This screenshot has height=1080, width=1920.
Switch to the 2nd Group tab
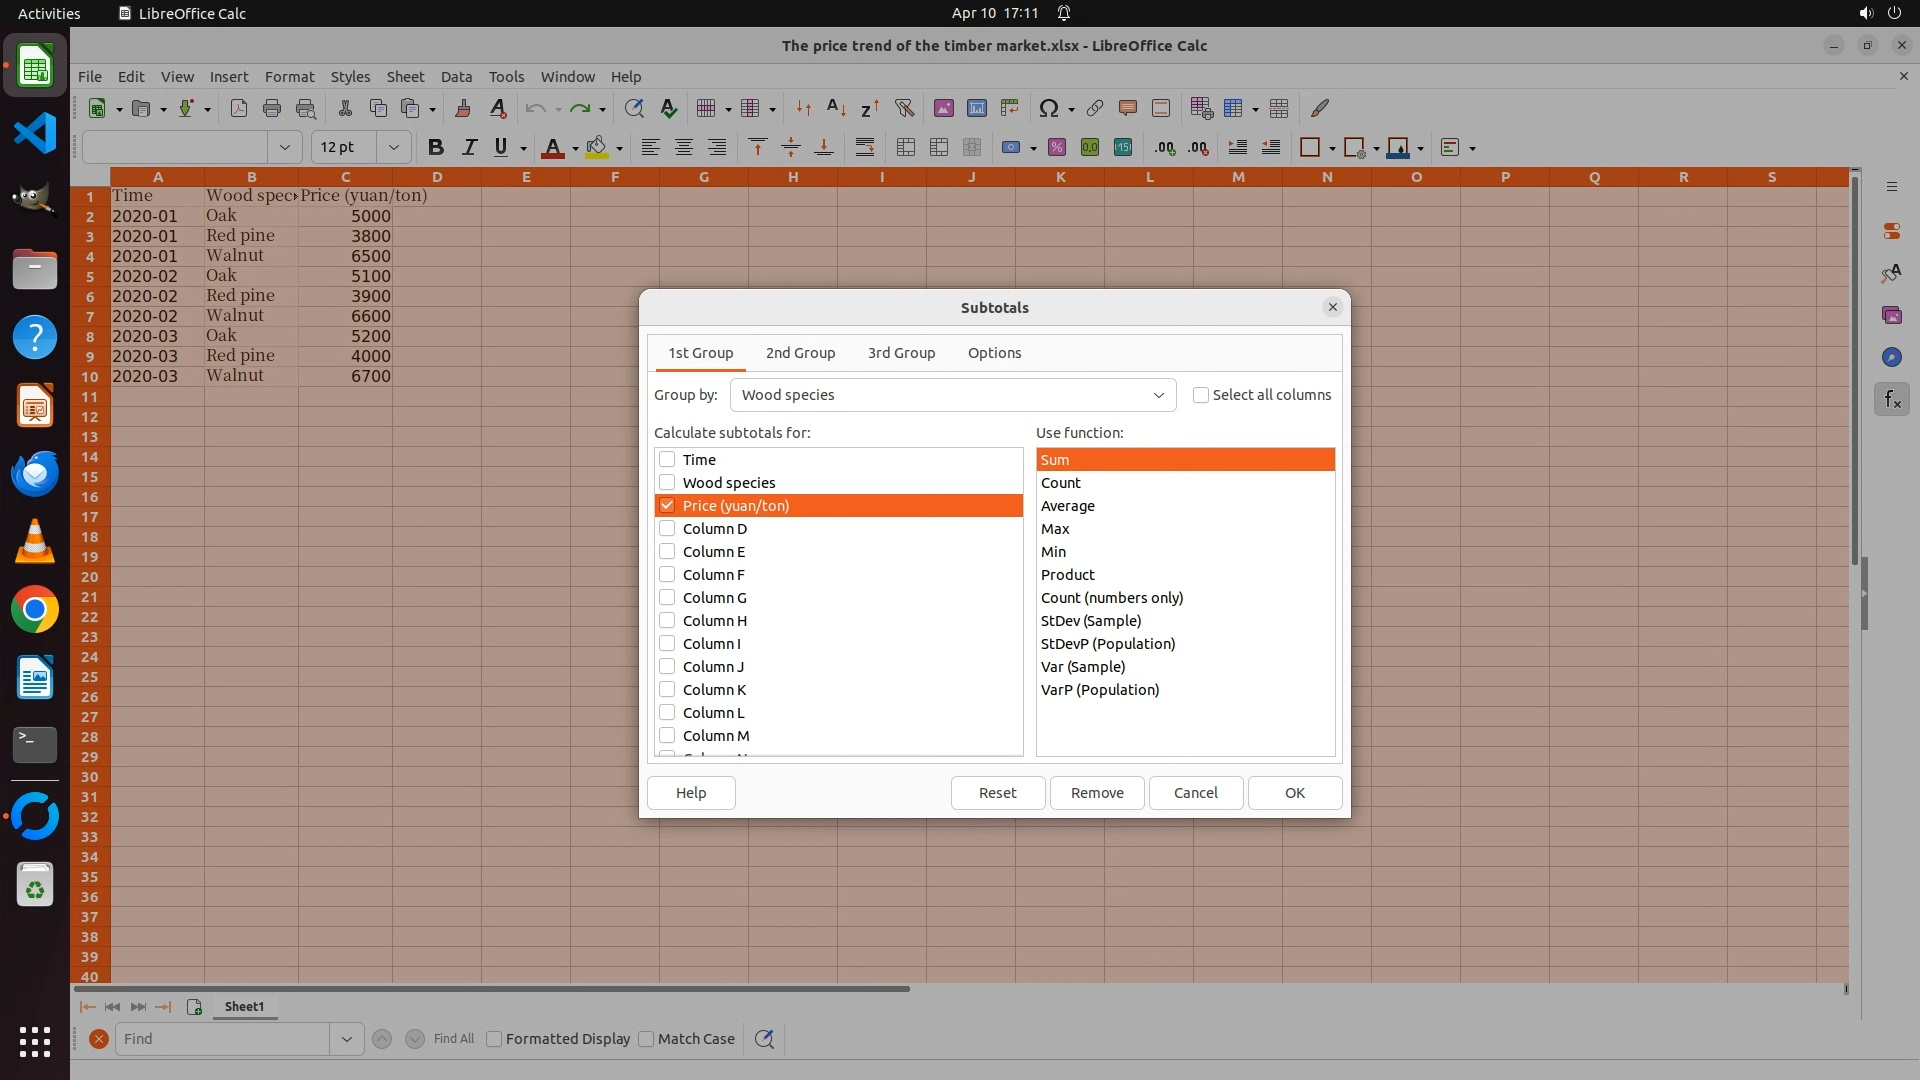pos(800,353)
